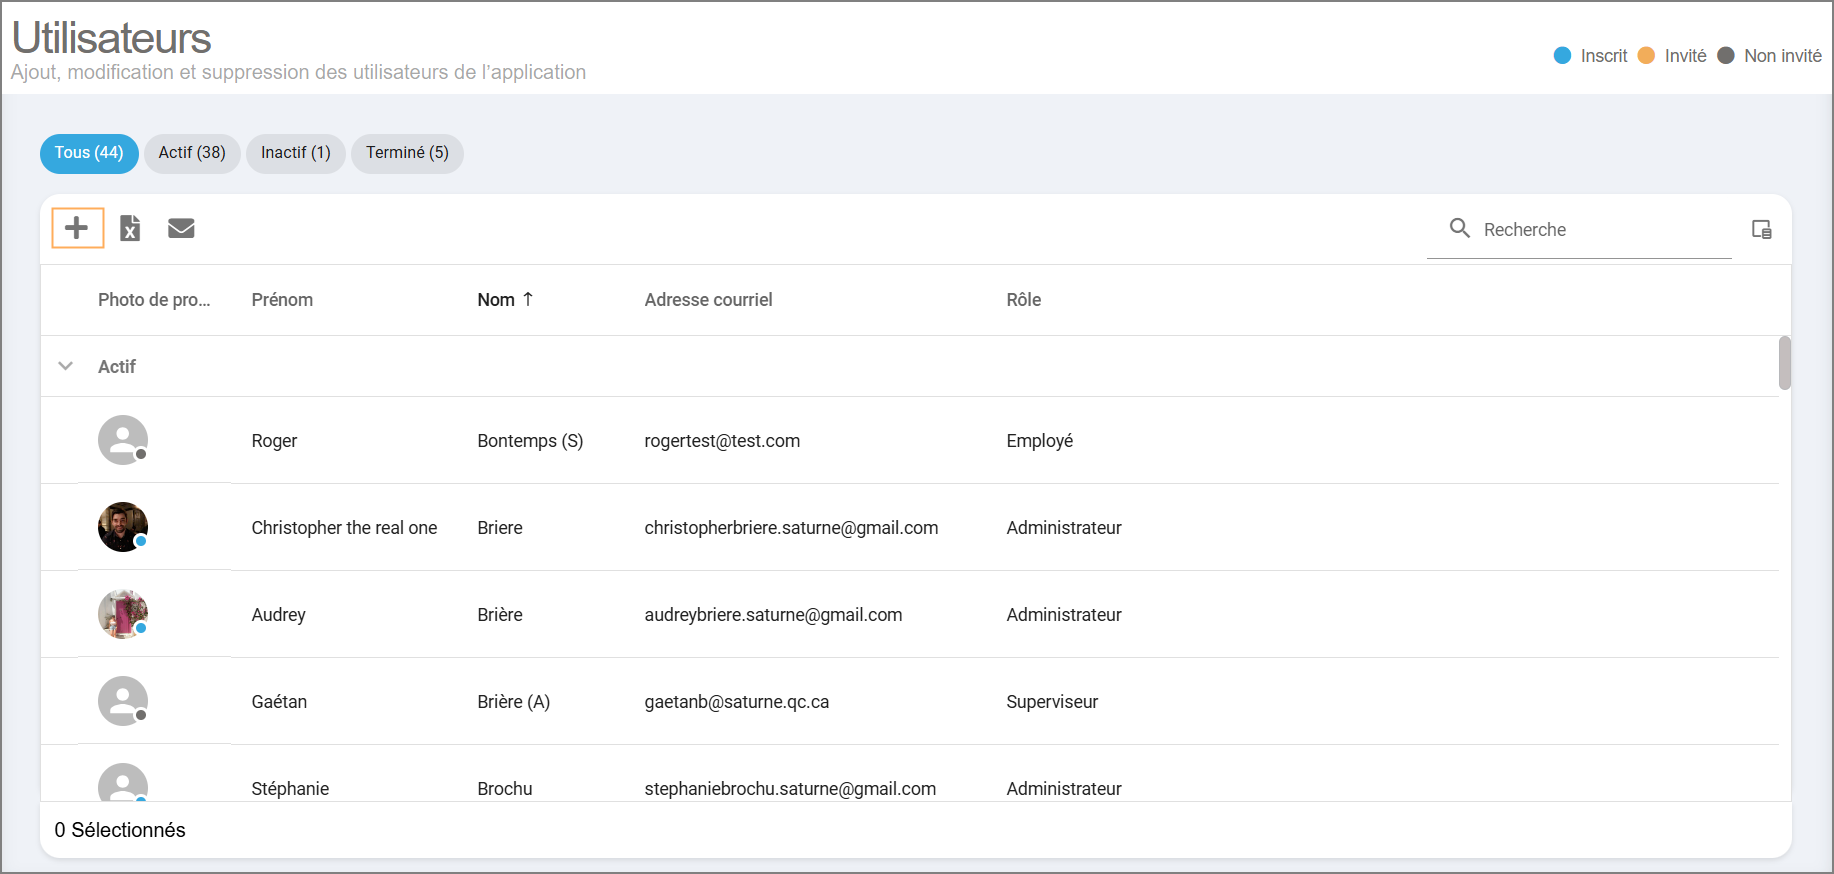Image resolution: width=1834 pixels, height=874 pixels.
Task: Show the Inactif (1) users
Action: click(295, 153)
